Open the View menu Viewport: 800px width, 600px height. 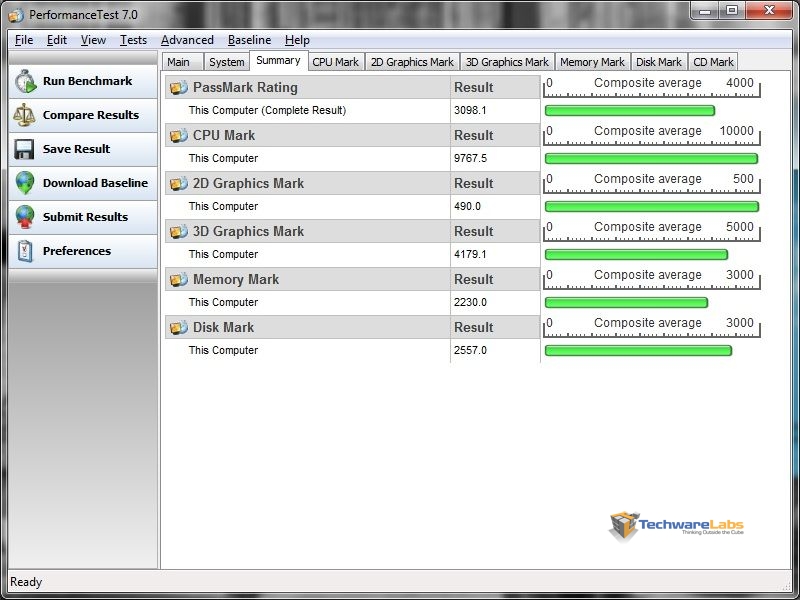tap(93, 40)
